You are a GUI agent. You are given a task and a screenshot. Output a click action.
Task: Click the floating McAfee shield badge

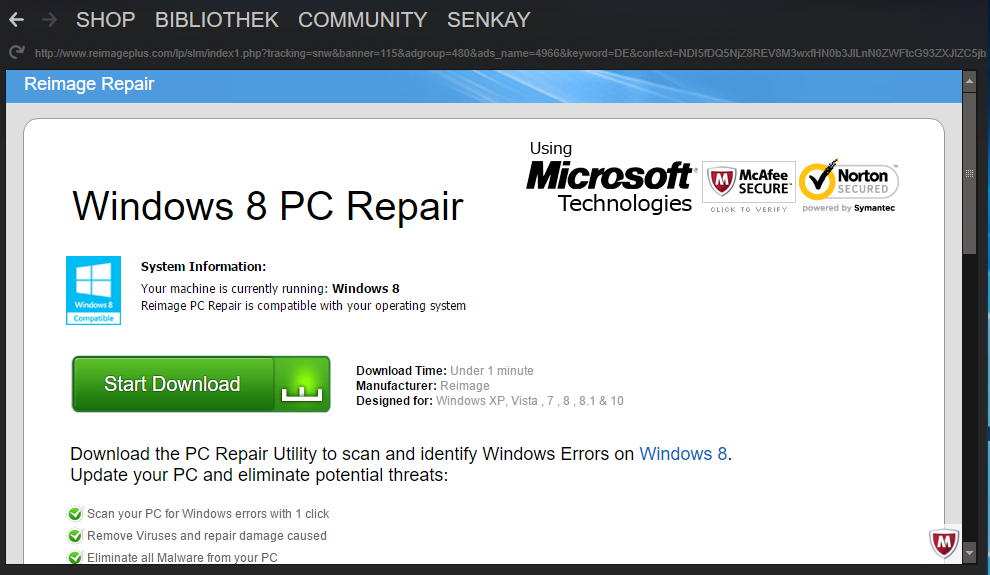click(x=944, y=542)
